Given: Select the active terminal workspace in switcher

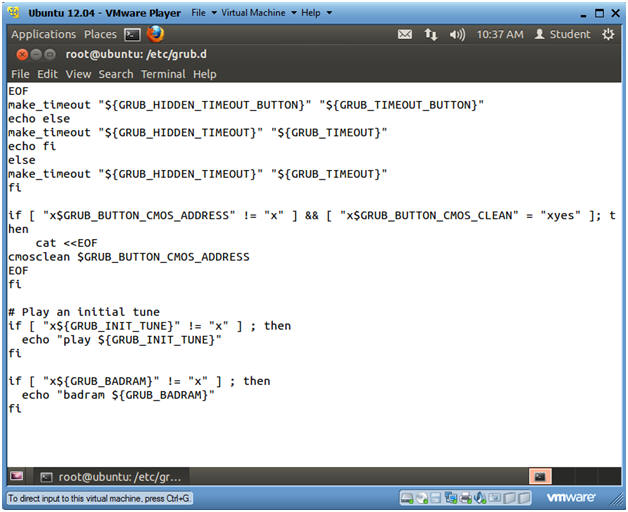Looking at the screenshot, I should [540, 476].
